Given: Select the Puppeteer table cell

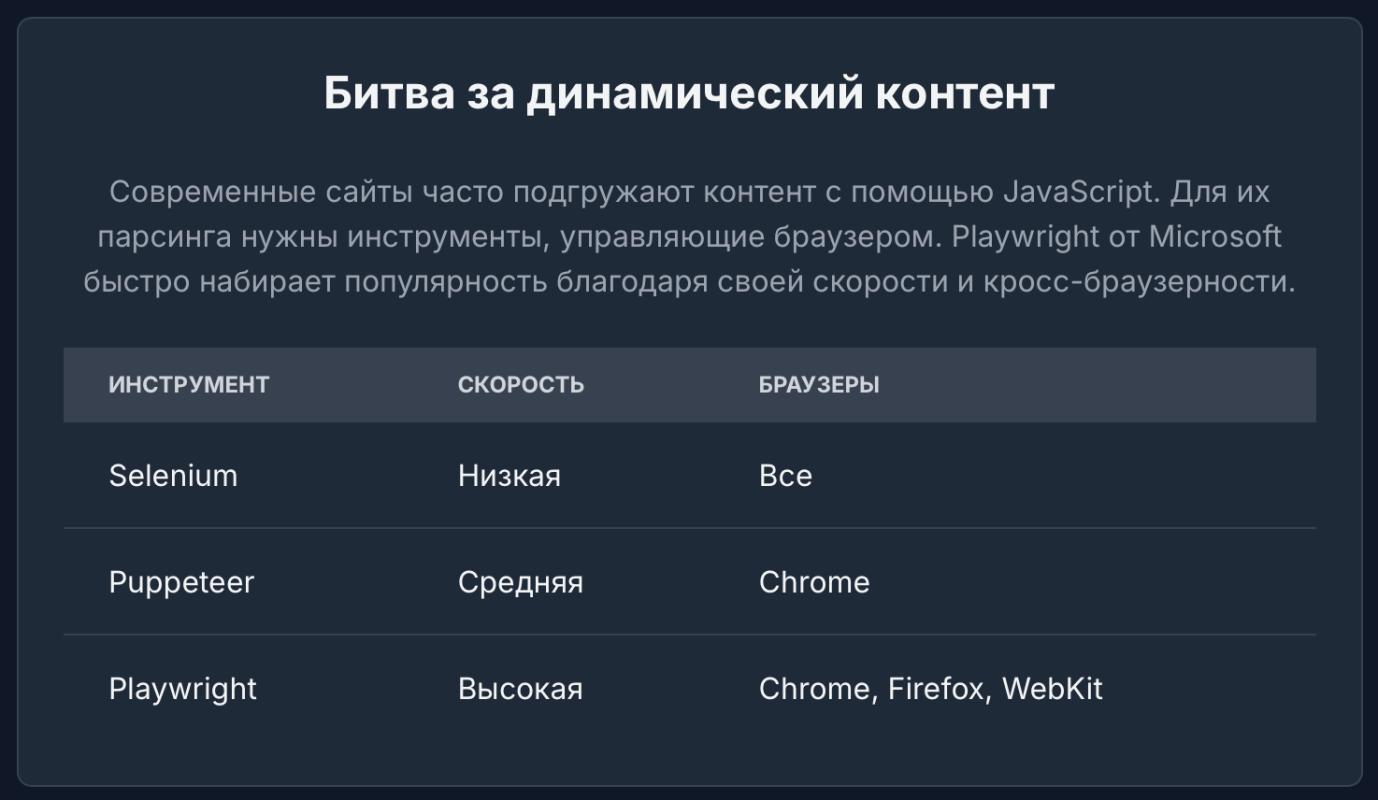Looking at the screenshot, I should pyautogui.click(x=181, y=582).
